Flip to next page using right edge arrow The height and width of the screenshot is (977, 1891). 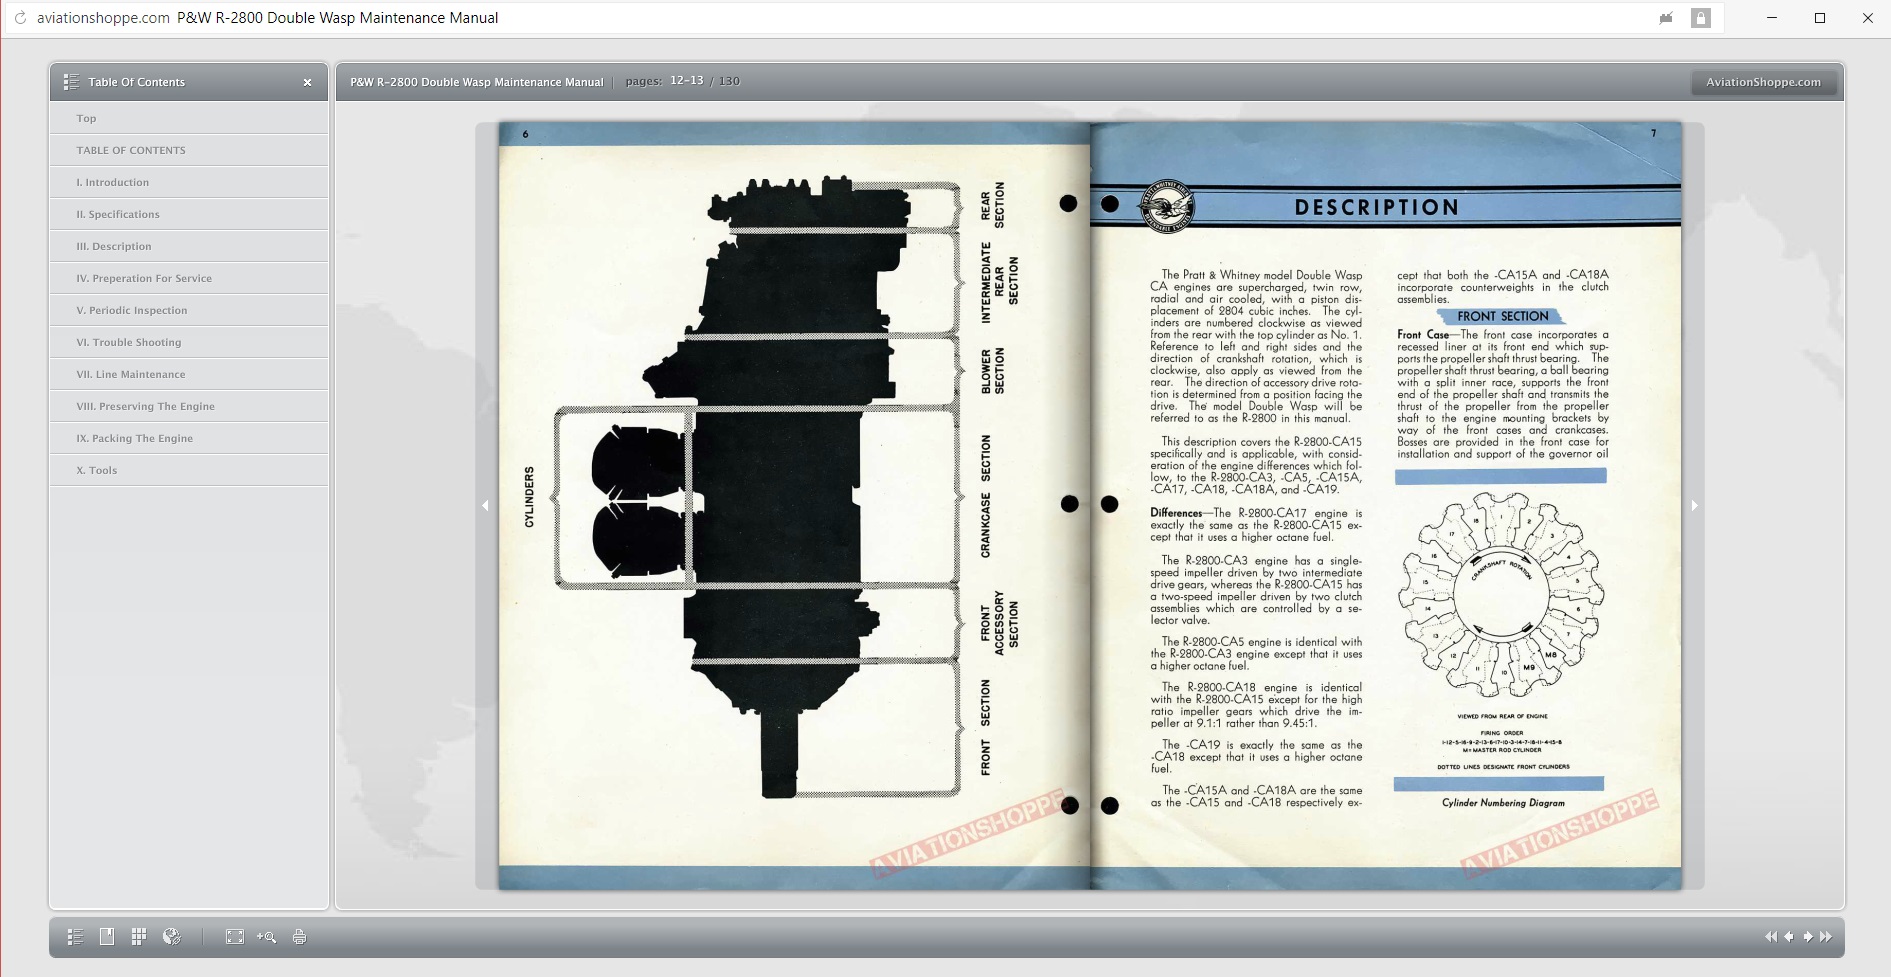click(1694, 506)
